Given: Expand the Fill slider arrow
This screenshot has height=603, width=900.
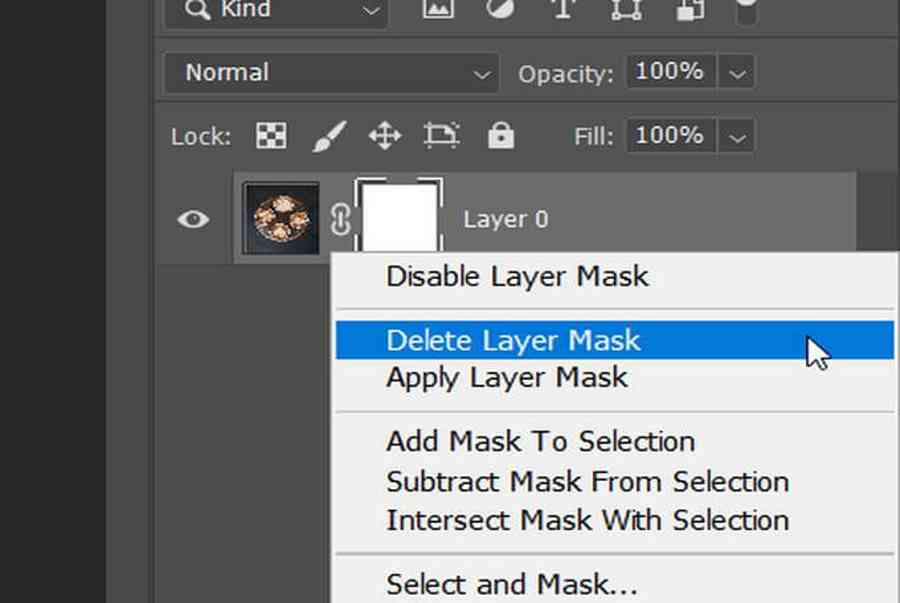Looking at the screenshot, I should (738, 136).
